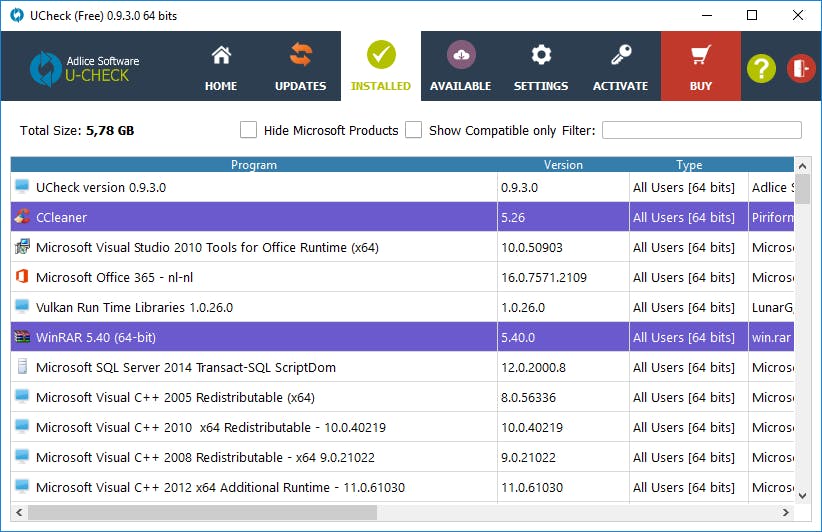The image size is (822, 532).
Task: Click inside the Filter text field
Action: pos(702,130)
